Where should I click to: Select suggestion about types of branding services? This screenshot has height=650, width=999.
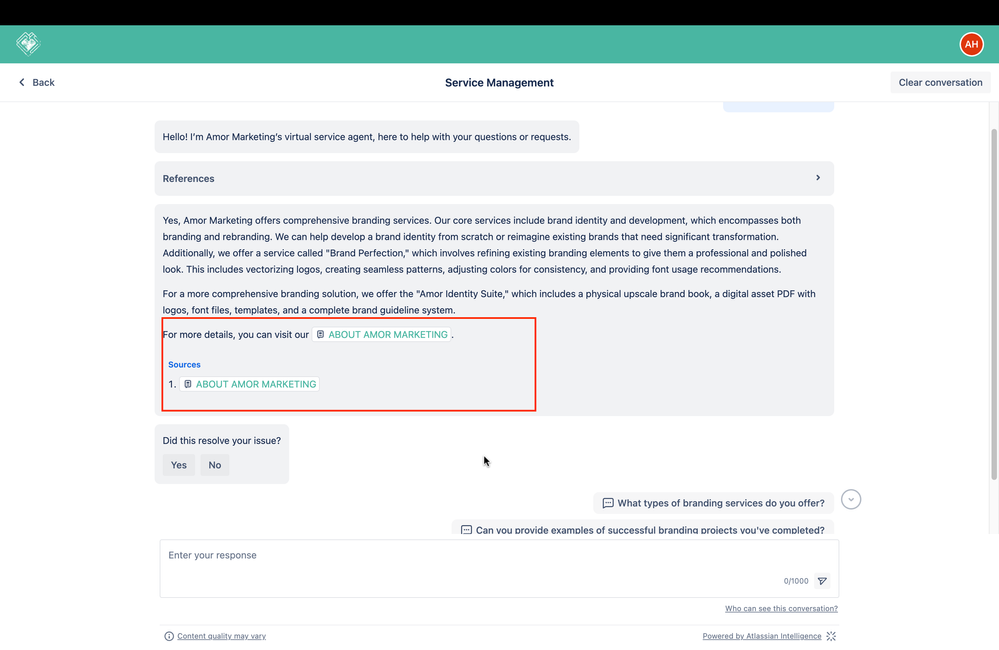coord(713,503)
